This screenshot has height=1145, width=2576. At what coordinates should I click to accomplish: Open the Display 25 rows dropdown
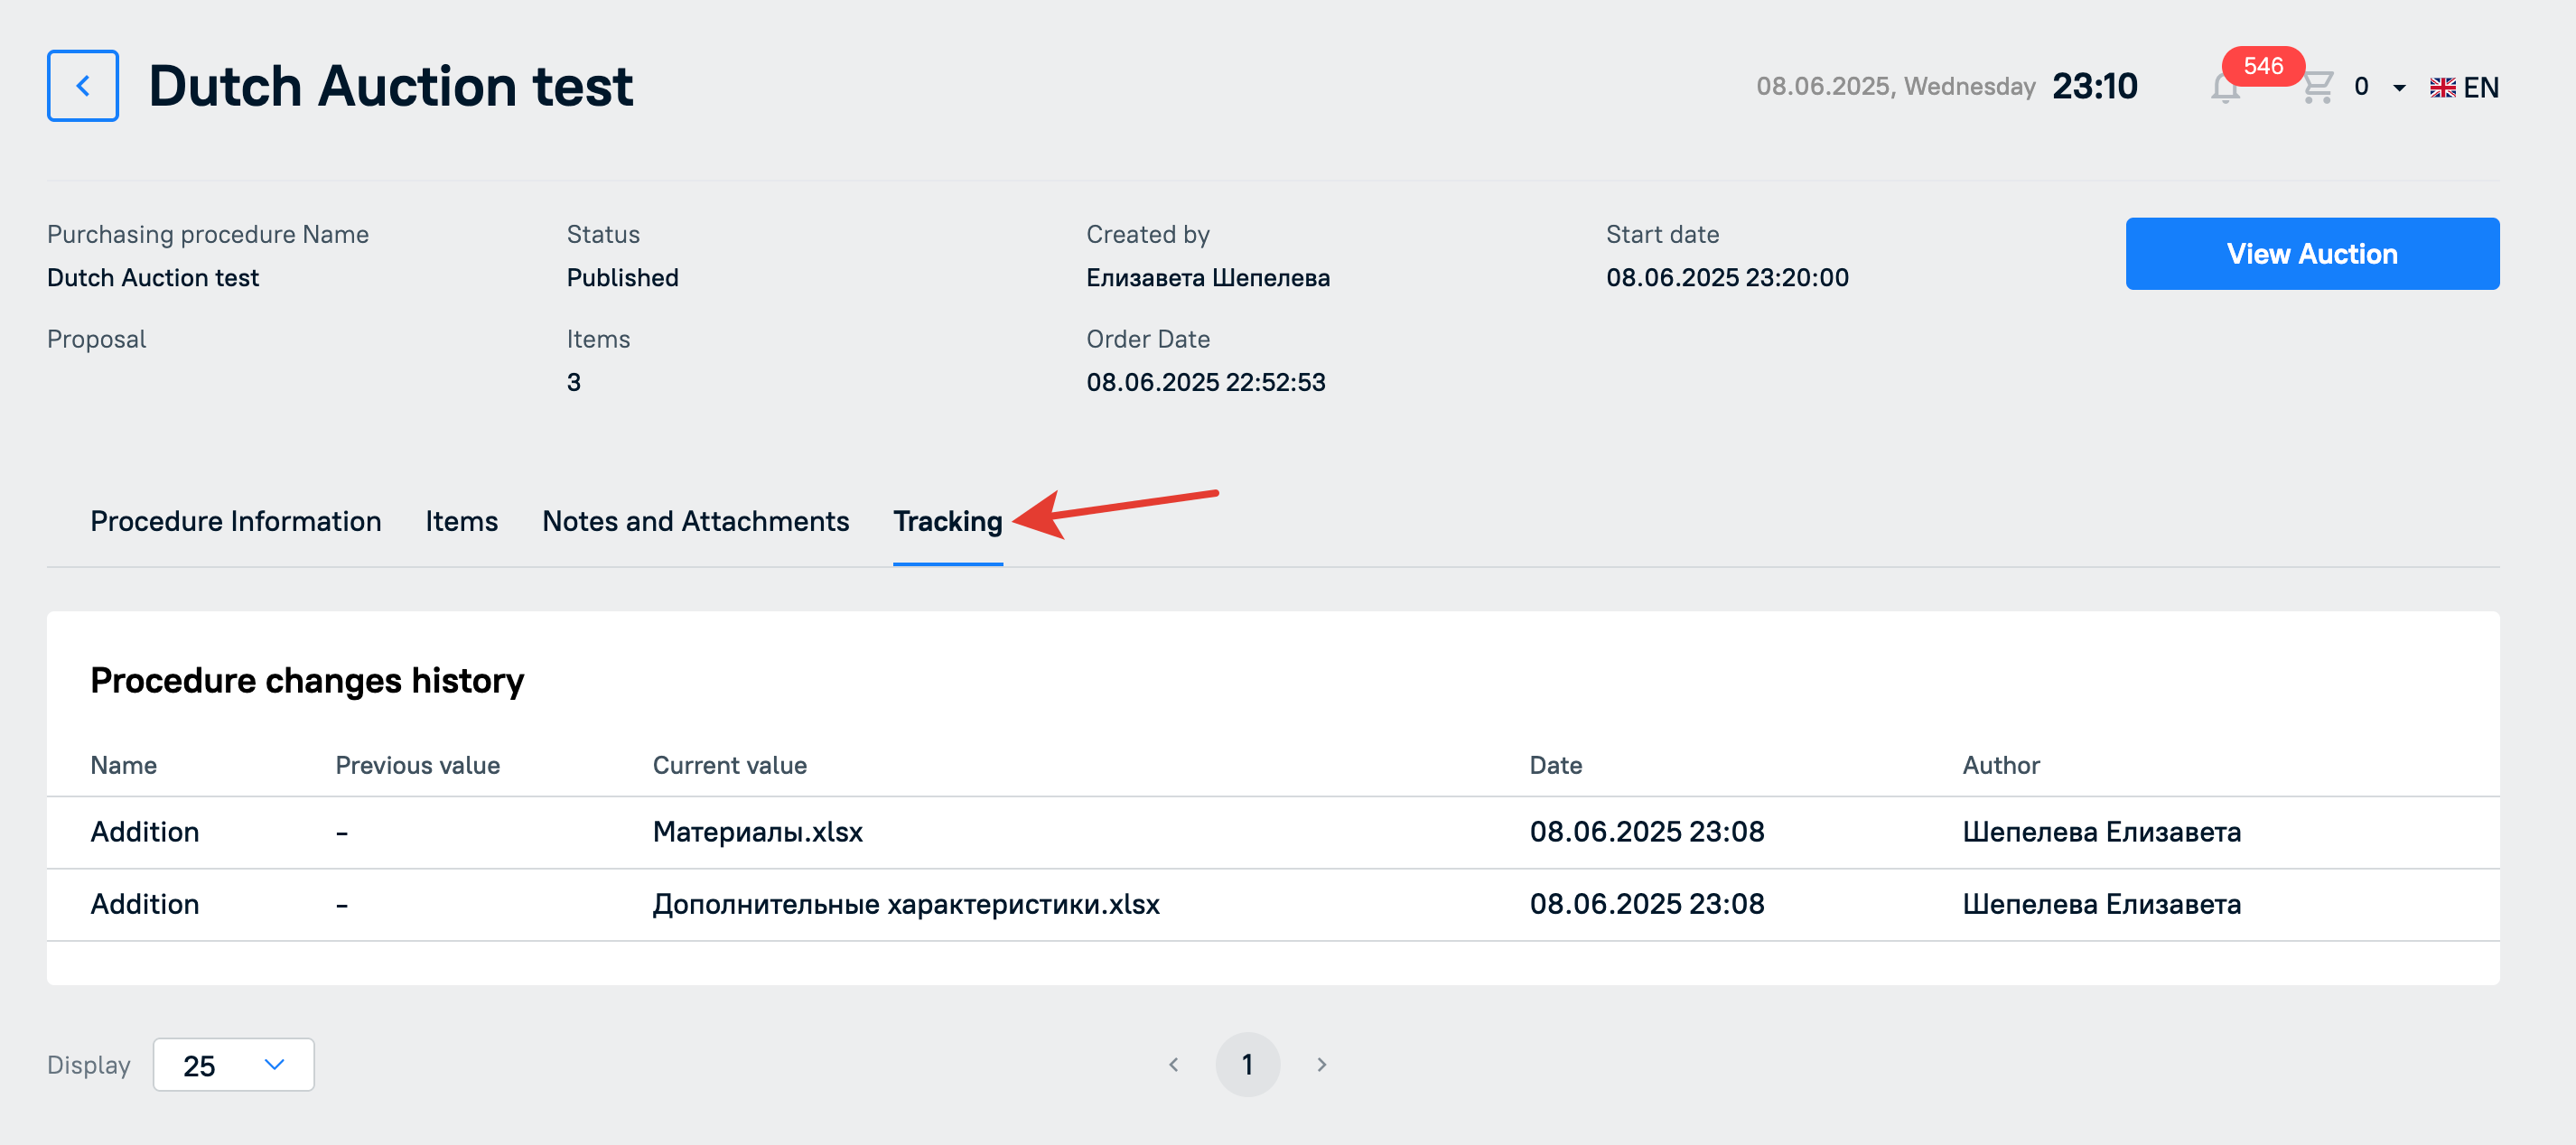[x=233, y=1065]
